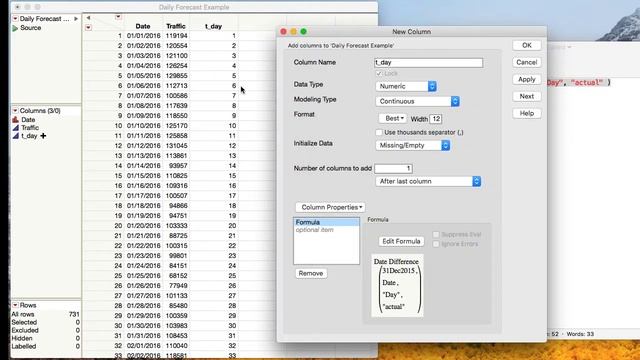Viewport: 640px width, 360px height.
Task: Open the Best format dropdown
Action: pos(393,118)
